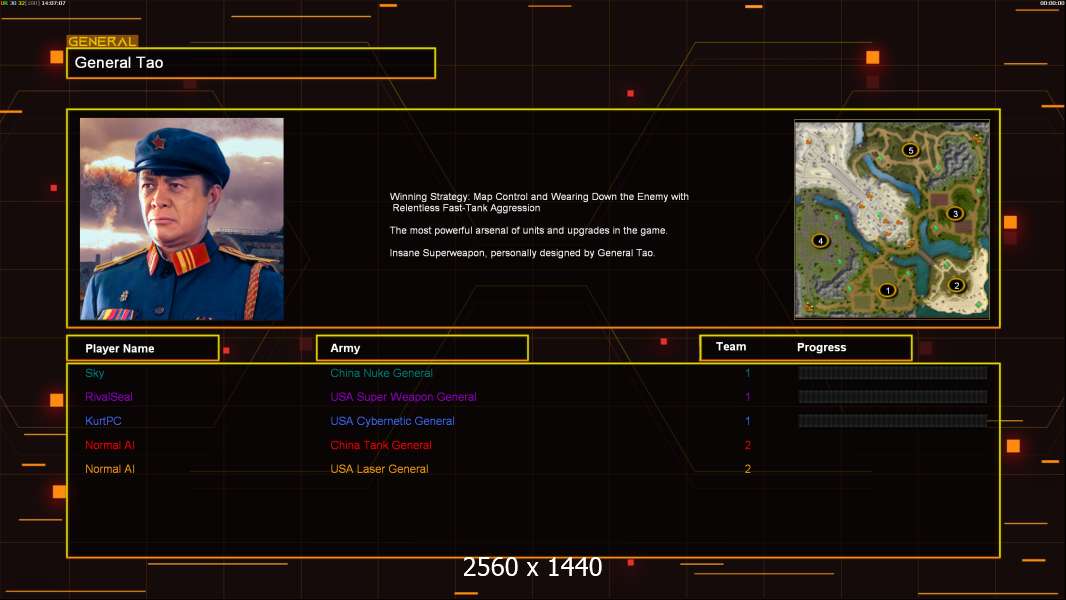Click the General Tao portrait image

182,219
